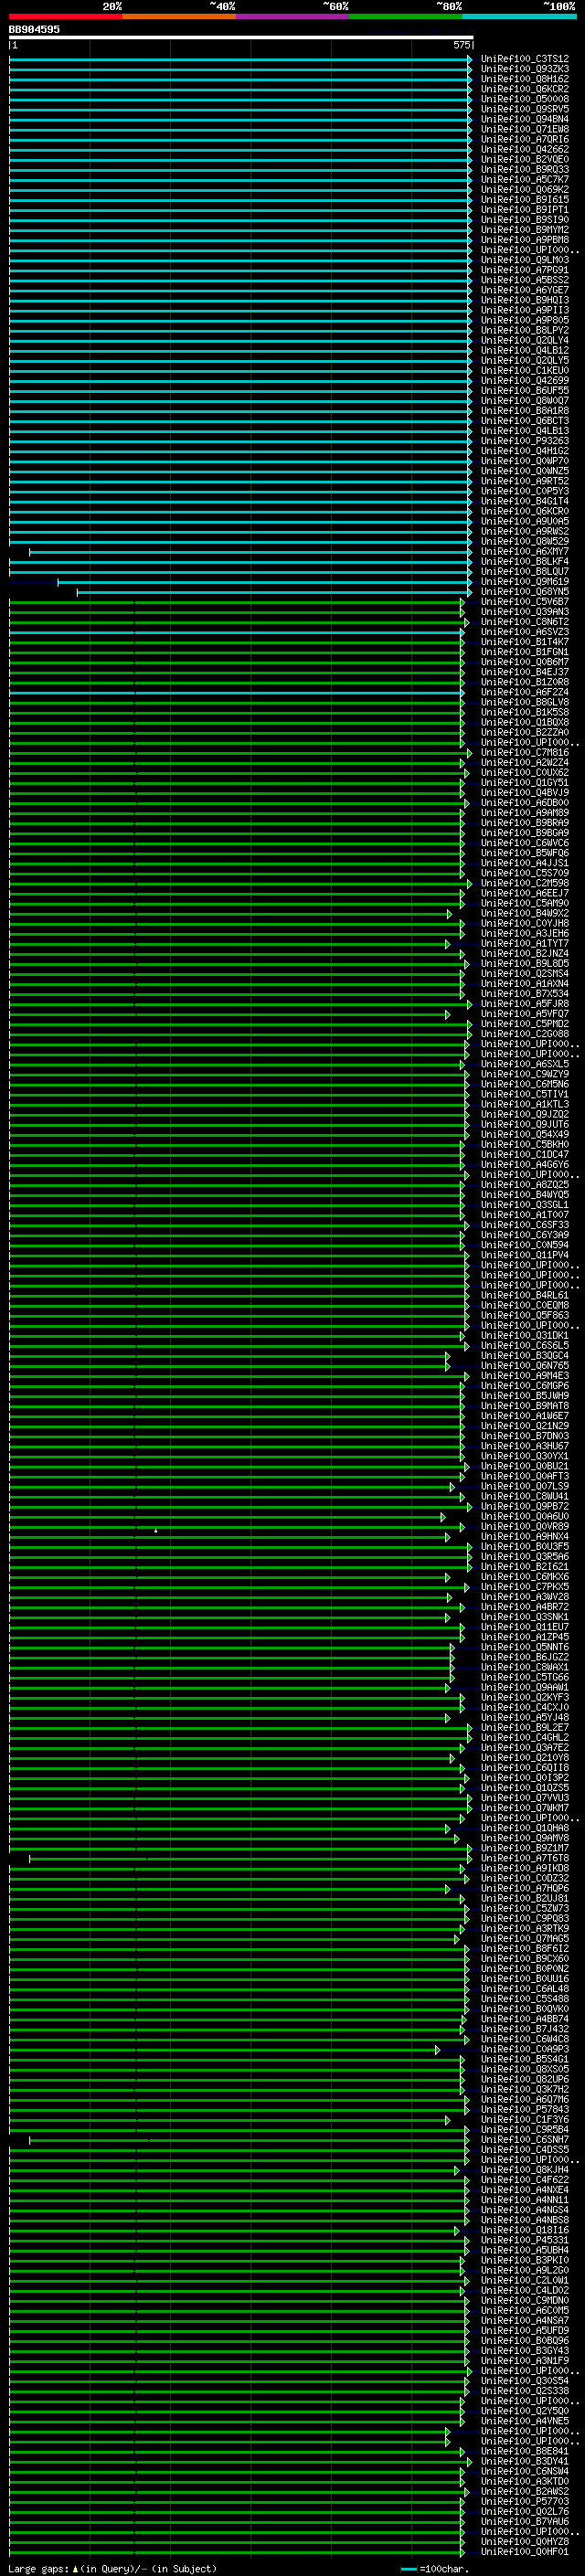Click the UniRef100_C5V6B7 label
The width and height of the screenshot is (585, 2576).
pos(524,601)
